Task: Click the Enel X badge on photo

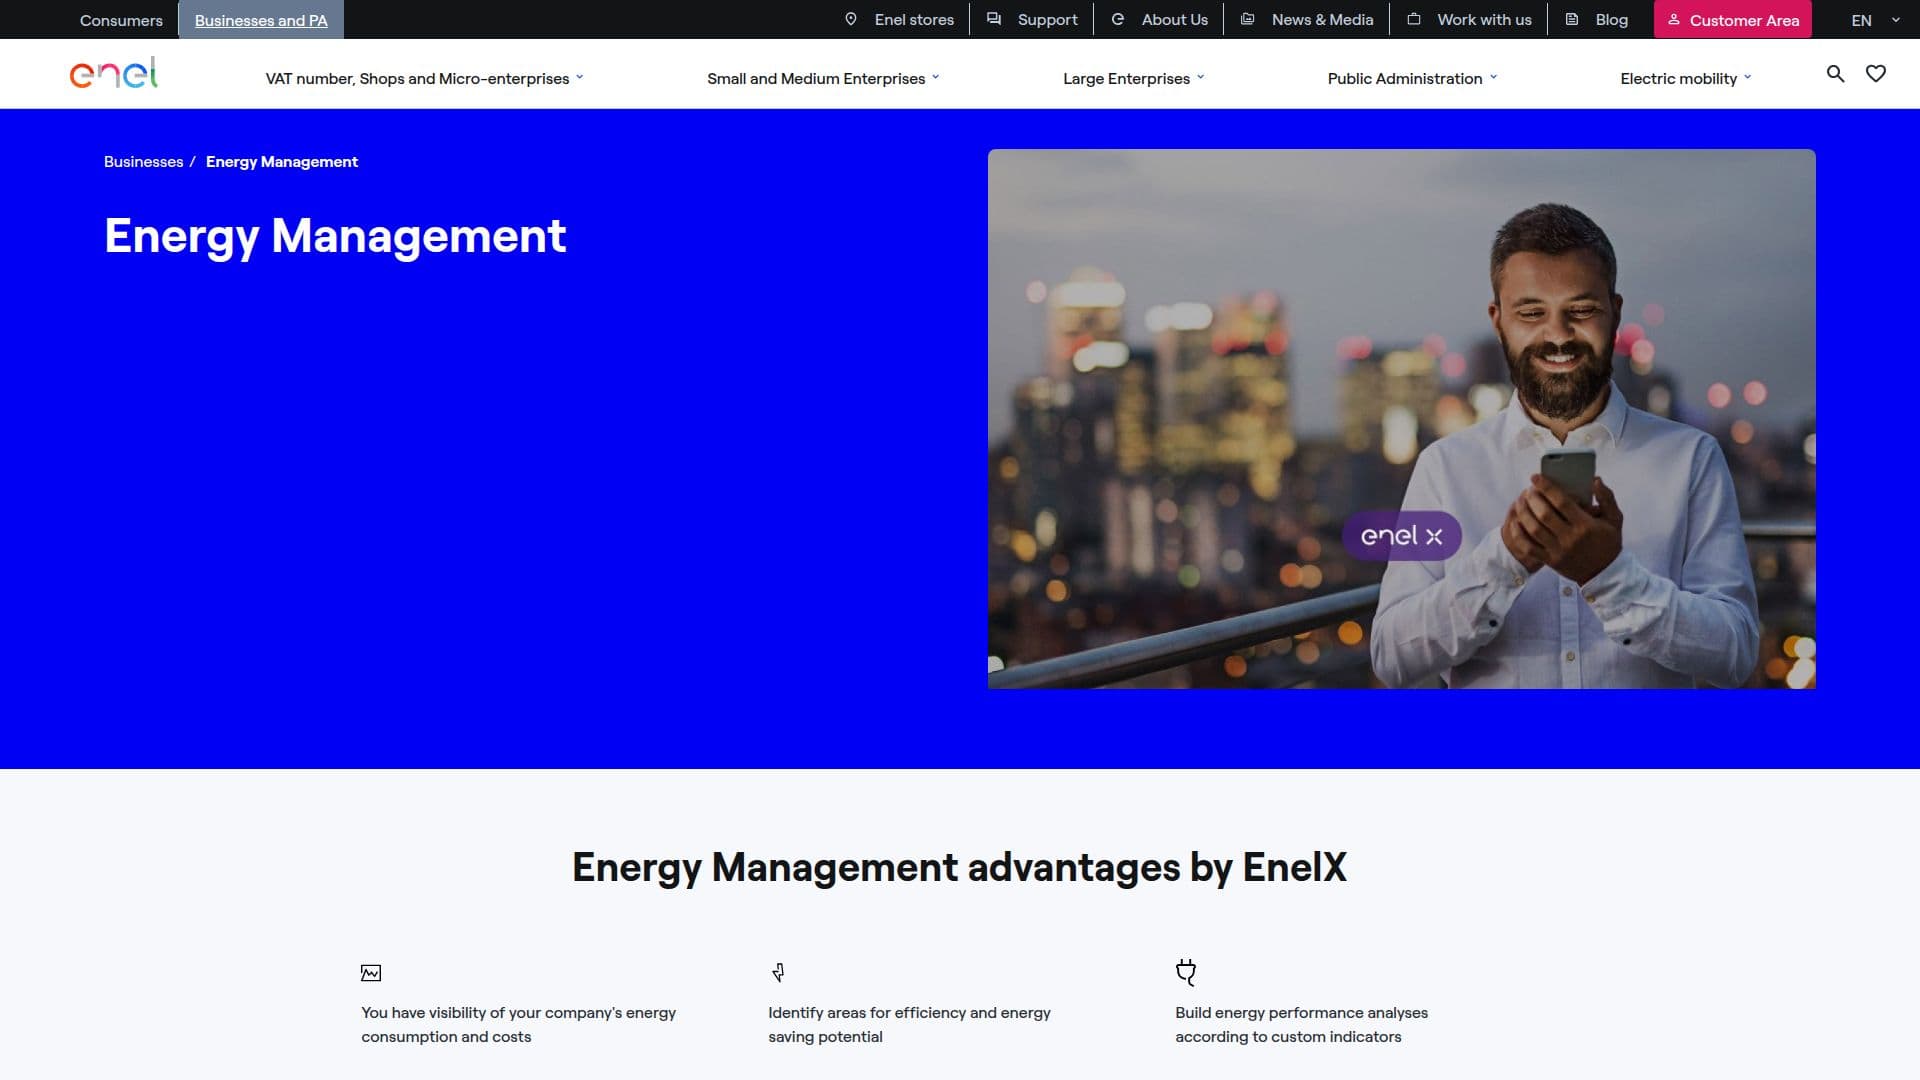Action: (1401, 536)
